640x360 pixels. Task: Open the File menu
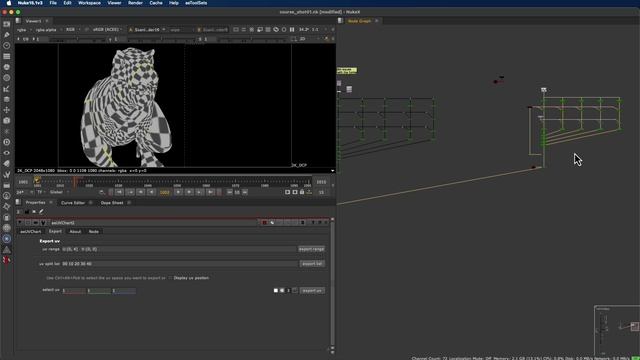click(x=53, y=3)
